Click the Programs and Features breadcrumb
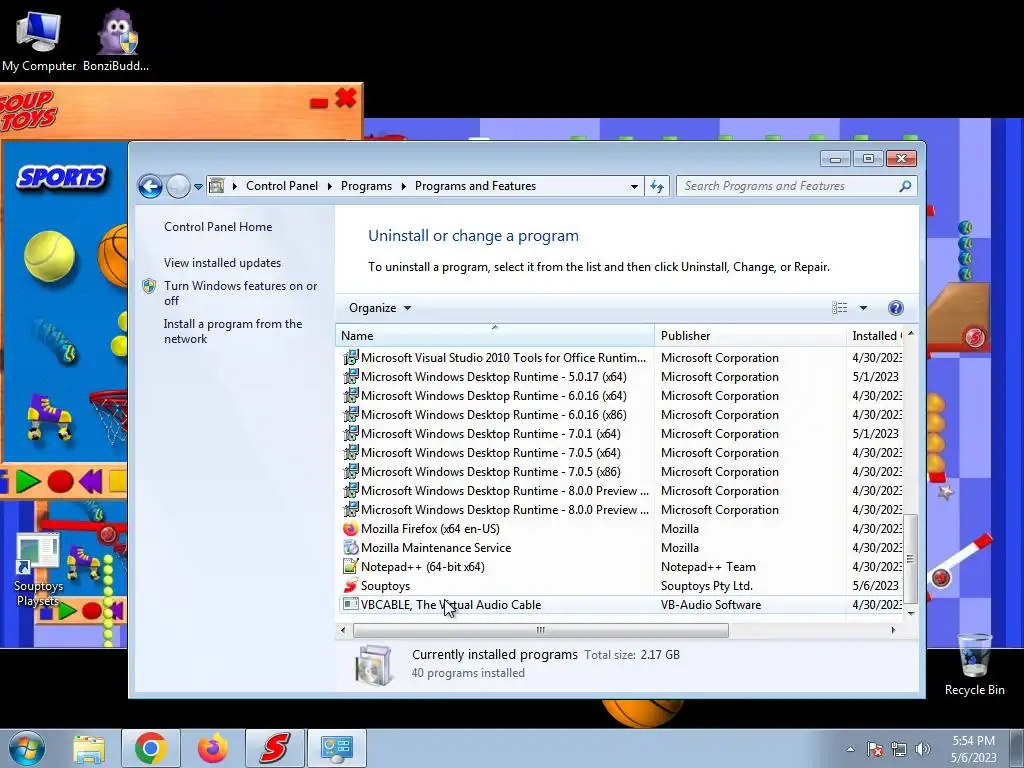Screen dimensions: 1024x768 coord(475,186)
